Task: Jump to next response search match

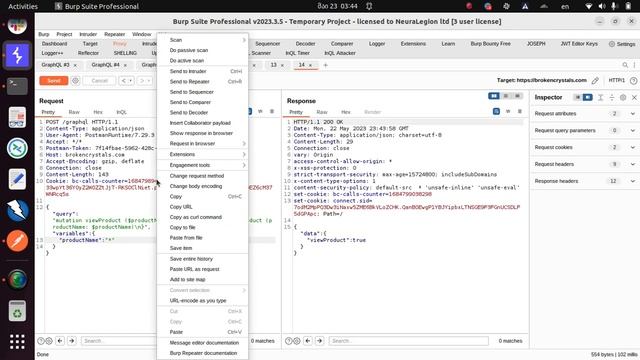Action: point(320,341)
